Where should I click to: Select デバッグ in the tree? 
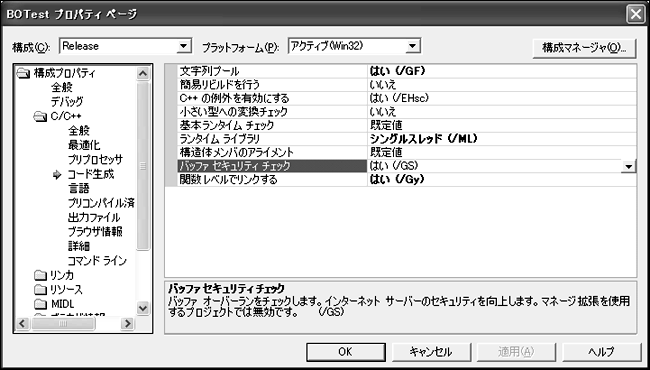(67, 102)
